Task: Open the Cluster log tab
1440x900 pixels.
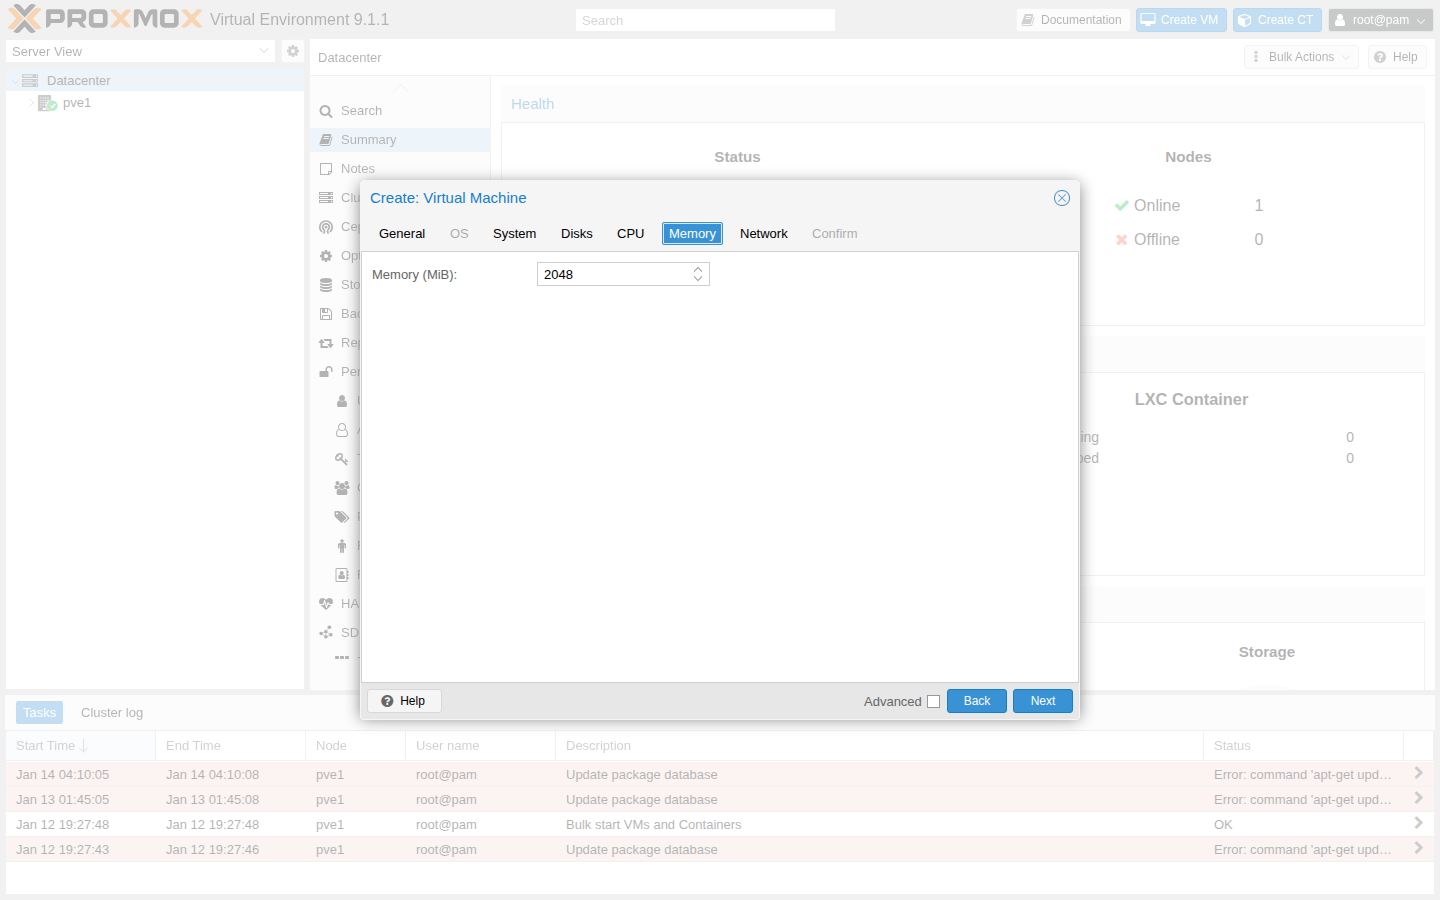Action: click(x=111, y=712)
